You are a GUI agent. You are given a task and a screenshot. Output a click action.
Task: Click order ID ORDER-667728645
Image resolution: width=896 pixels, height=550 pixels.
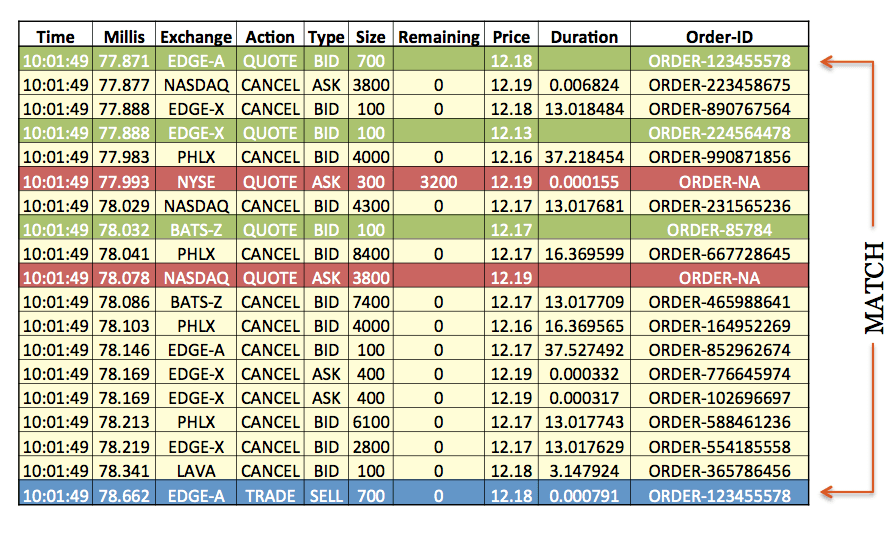[x=719, y=254]
